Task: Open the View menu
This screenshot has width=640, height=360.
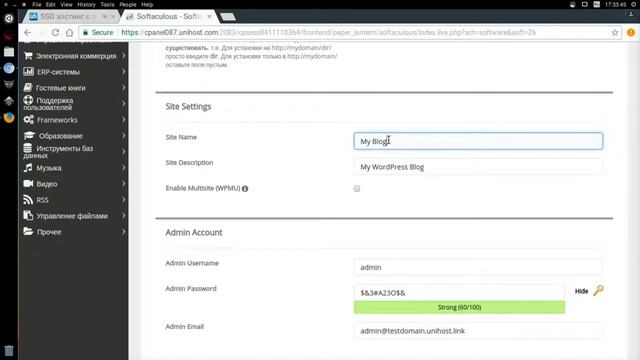Action: click(66, 4)
